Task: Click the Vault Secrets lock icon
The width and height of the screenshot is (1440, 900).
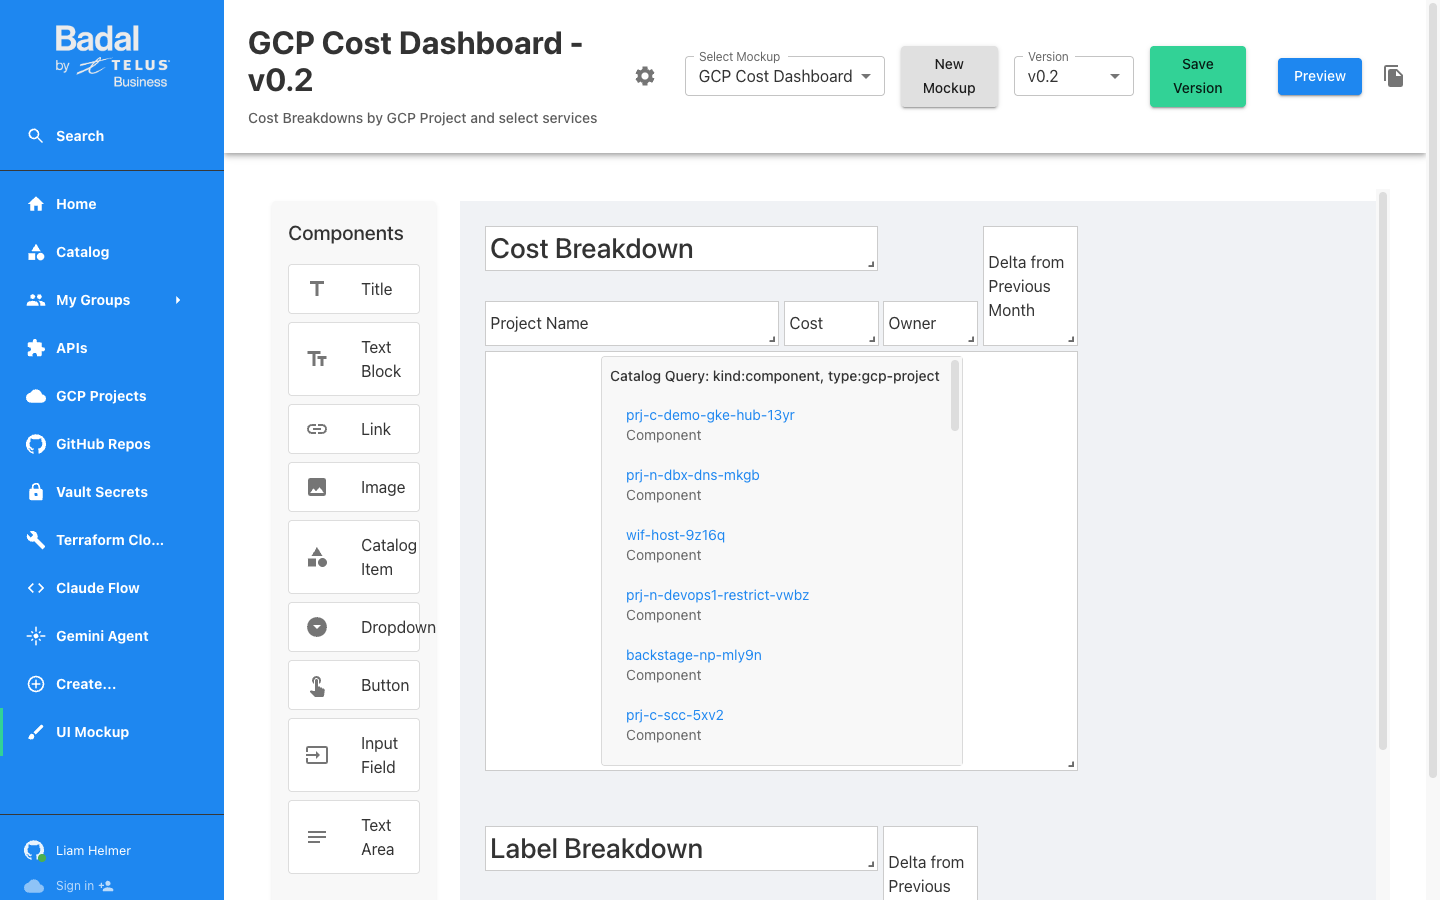Action: pos(36,492)
